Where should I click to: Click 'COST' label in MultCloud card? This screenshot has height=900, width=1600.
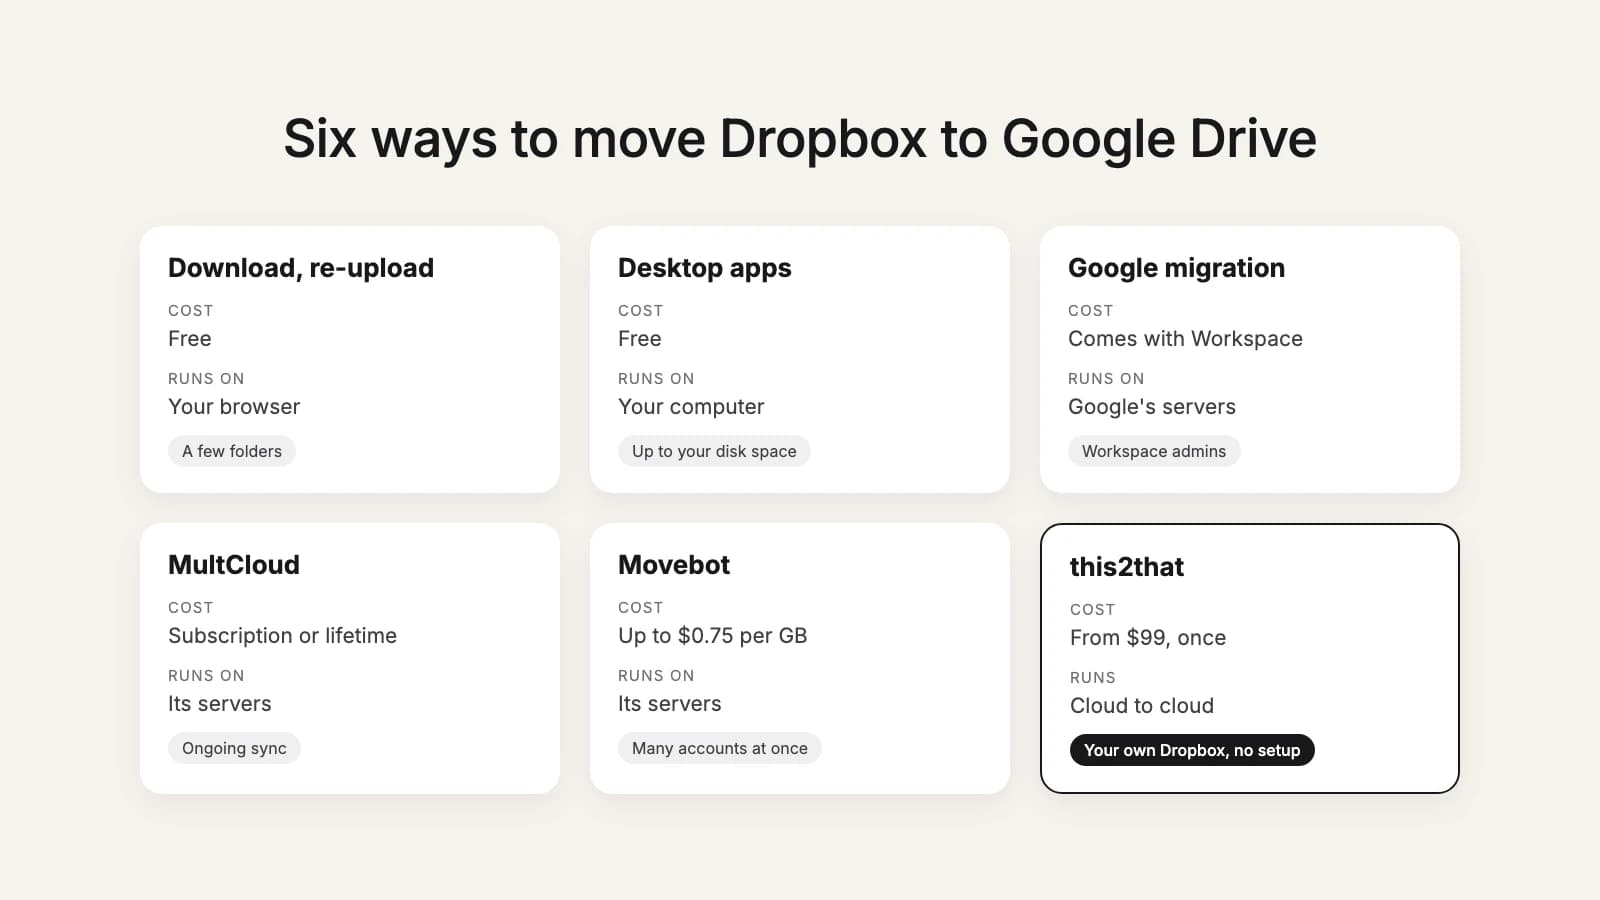point(190,608)
